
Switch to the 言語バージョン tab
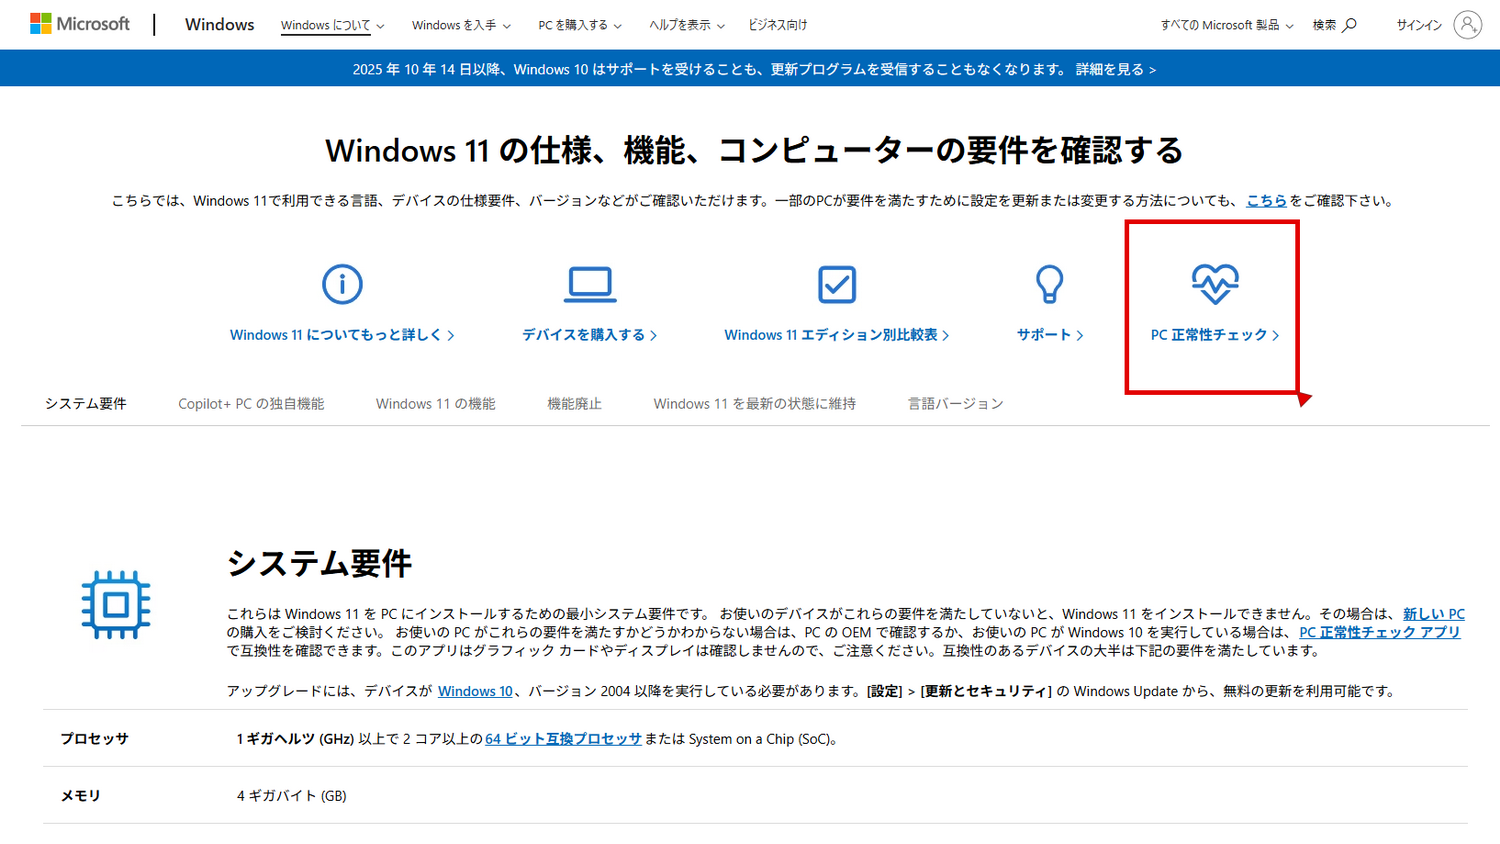coord(954,403)
